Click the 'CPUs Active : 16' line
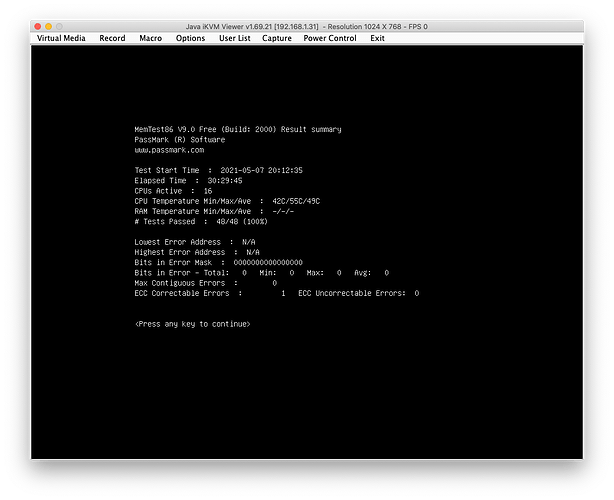The height and width of the screenshot is (500, 614). click(x=173, y=191)
